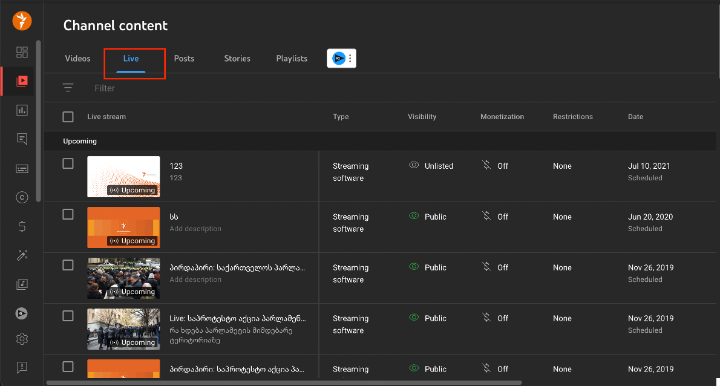The height and width of the screenshot is (386, 720).
Task: Open the Monetization dollar icon
Action: pos(22,226)
